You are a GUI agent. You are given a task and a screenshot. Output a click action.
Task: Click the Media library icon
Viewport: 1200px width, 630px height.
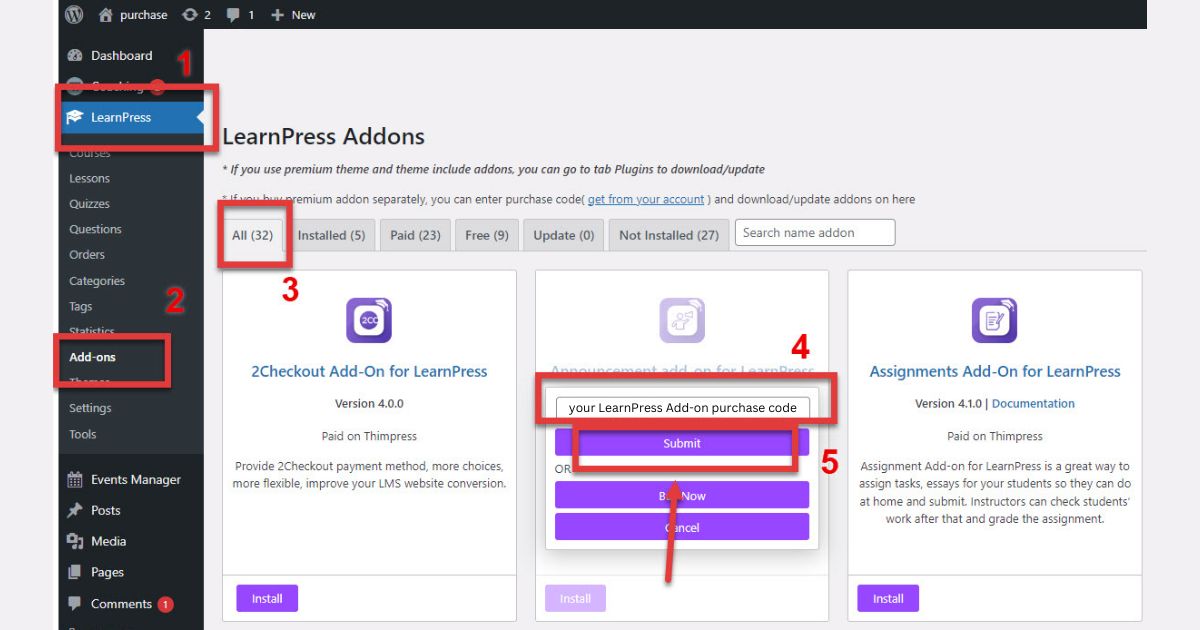[x=75, y=541]
